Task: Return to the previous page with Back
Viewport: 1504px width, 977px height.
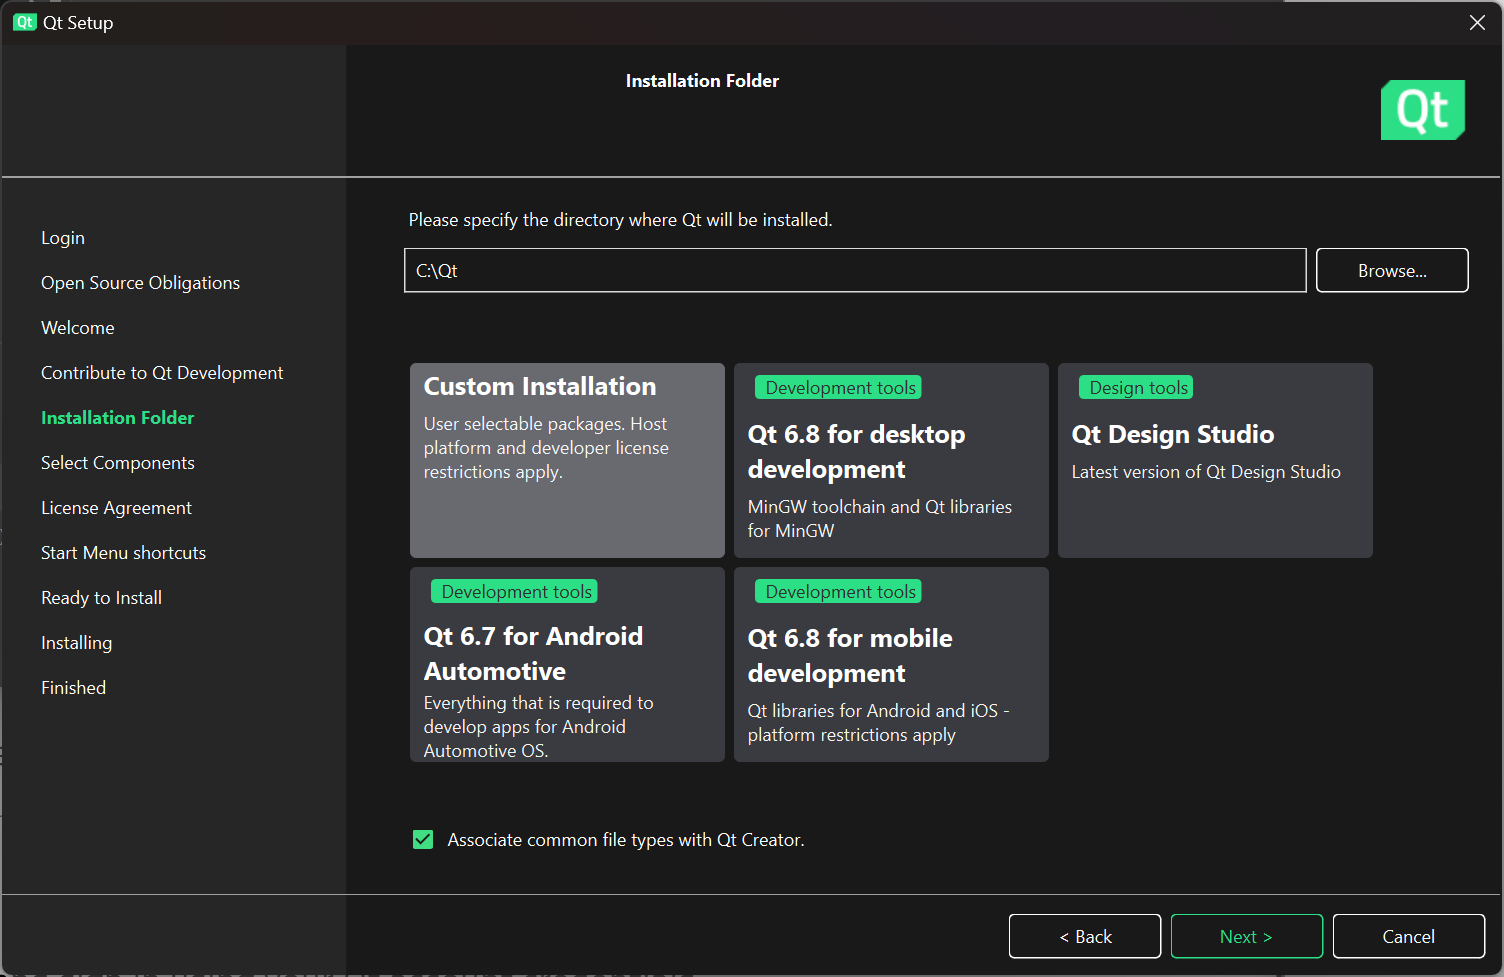Action: pyautogui.click(x=1085, y=936)
